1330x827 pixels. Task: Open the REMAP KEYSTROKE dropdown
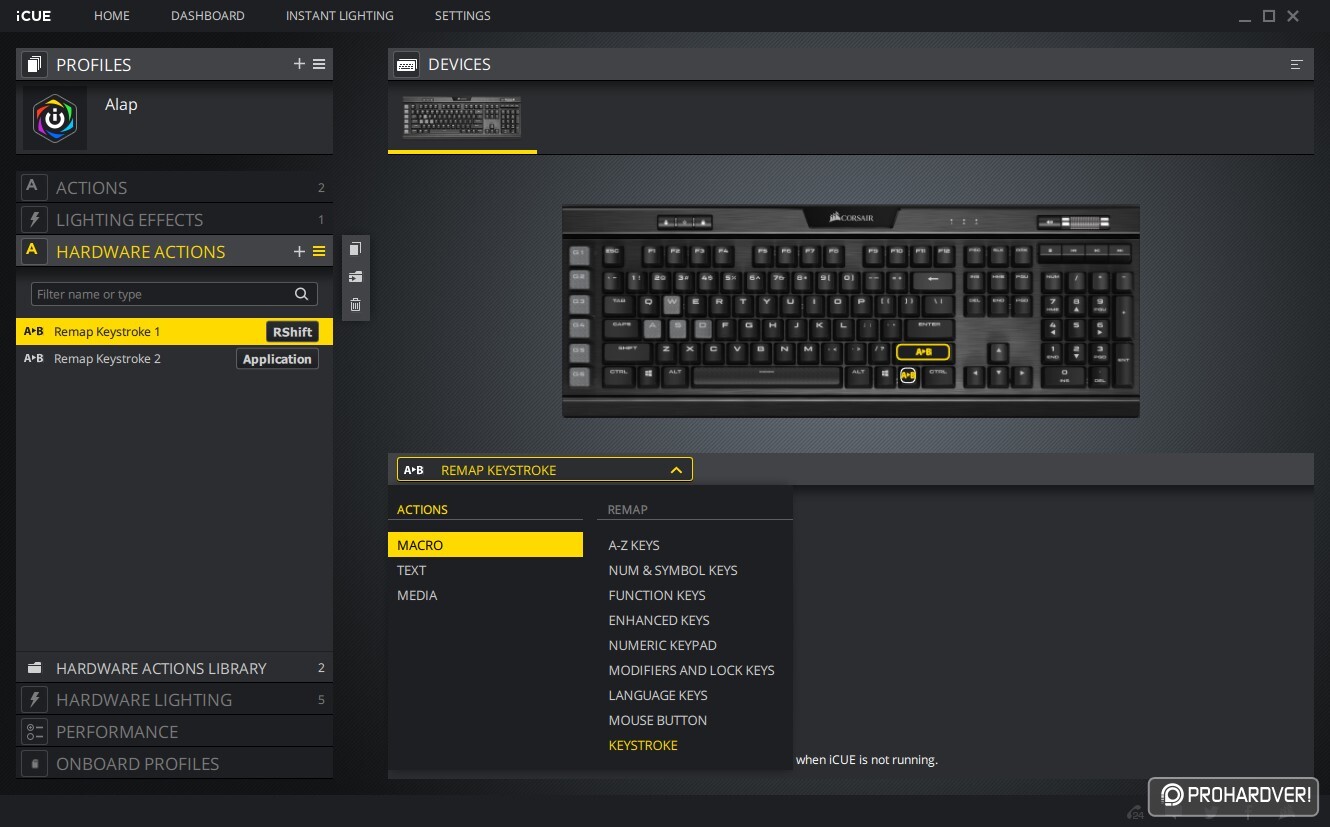tap(545, 470)
